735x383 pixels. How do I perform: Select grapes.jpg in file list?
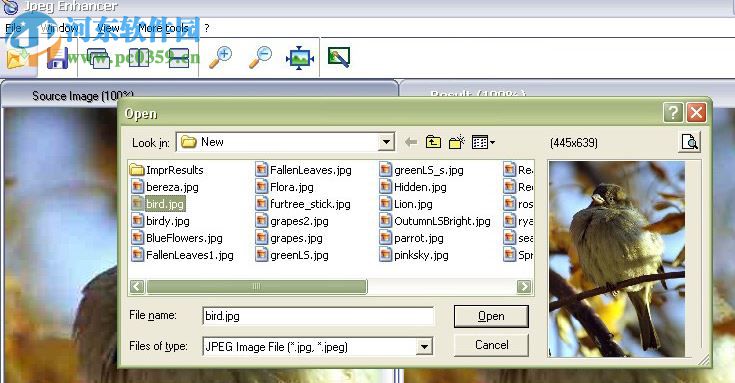point(289,238)
